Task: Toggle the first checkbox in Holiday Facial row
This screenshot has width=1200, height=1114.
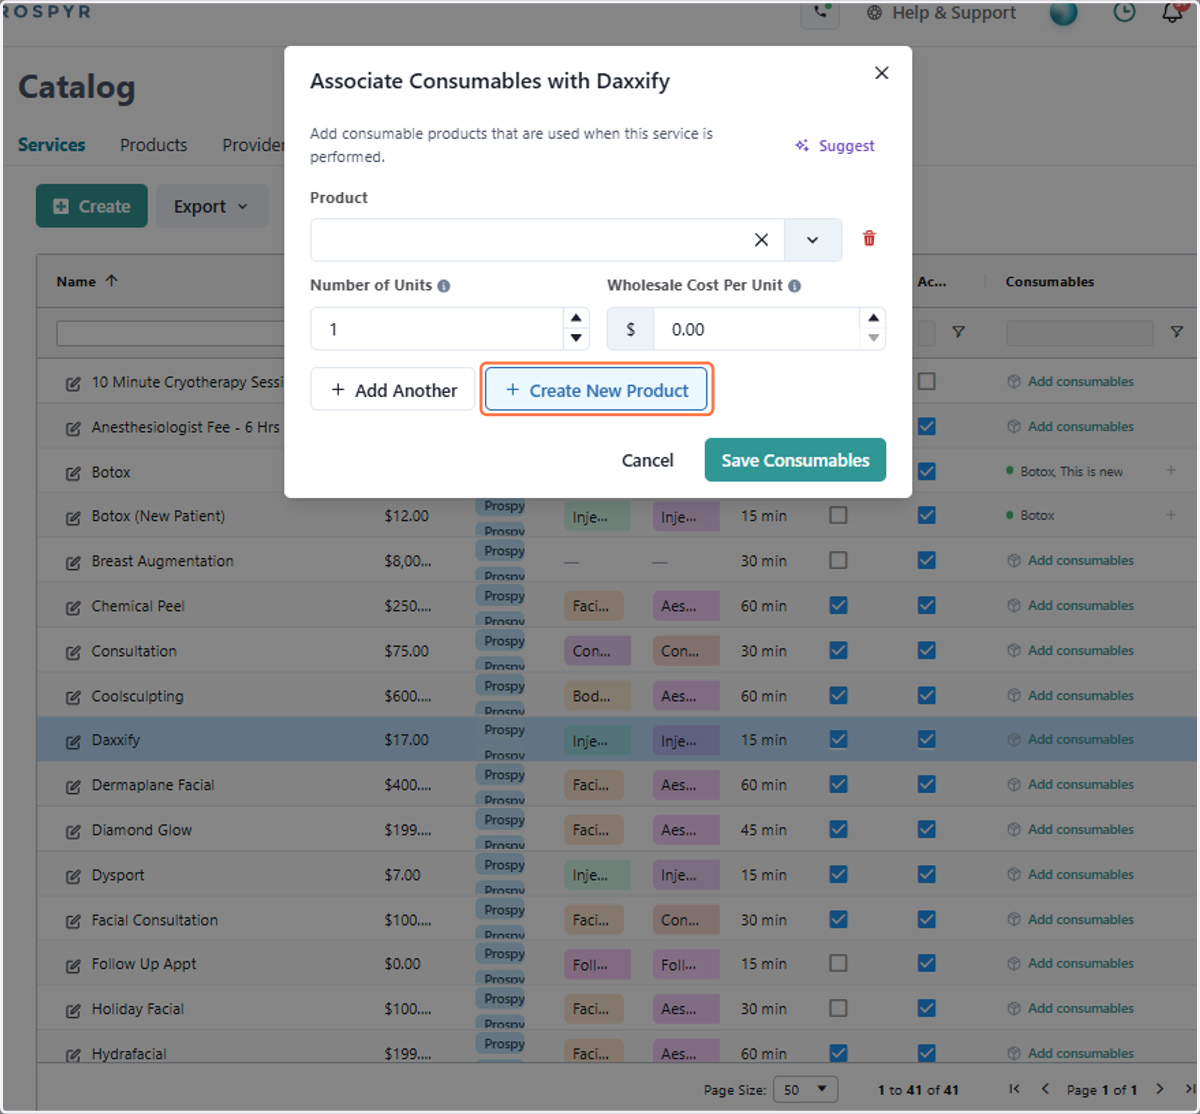Action: tap(838, 1008)
